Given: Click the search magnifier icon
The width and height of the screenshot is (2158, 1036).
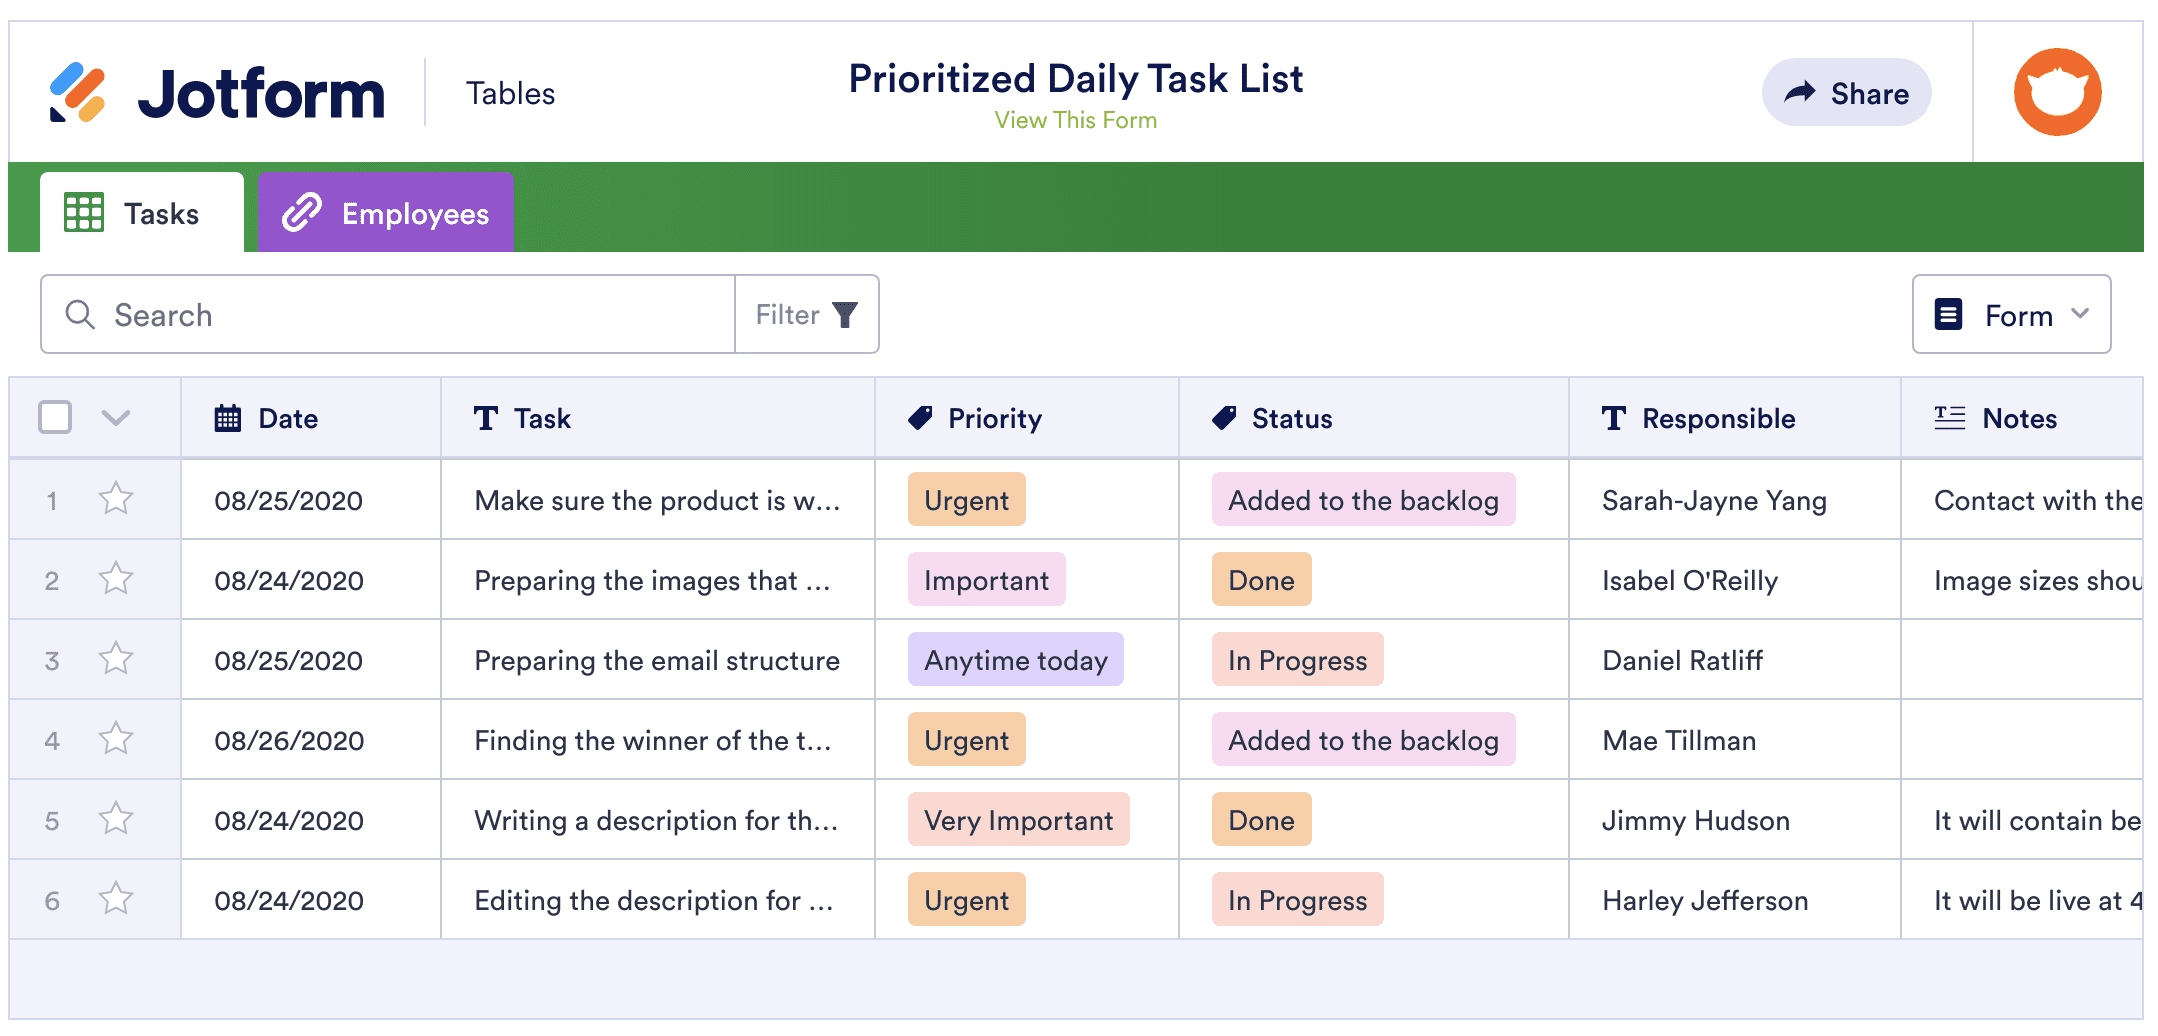Looking at the screenshot, I should click(x=80, y=315).
